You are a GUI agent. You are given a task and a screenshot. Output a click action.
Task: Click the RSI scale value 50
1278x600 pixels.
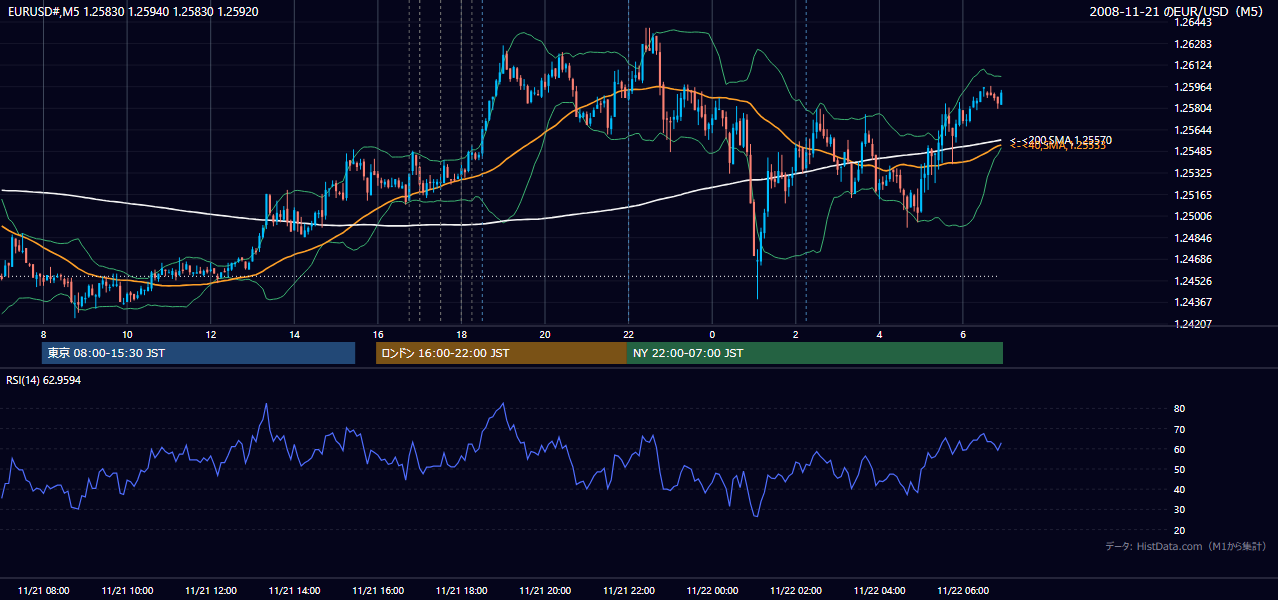(1179, 469)
